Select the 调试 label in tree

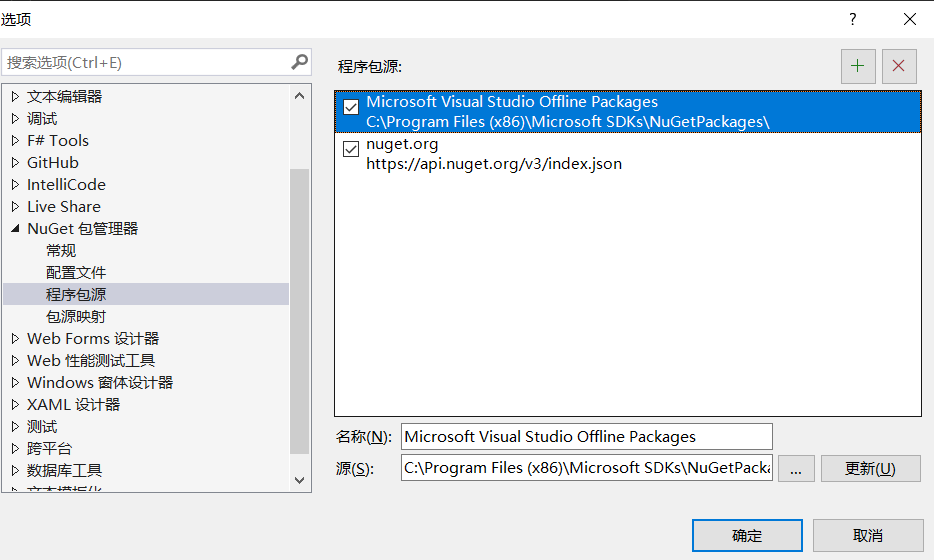[x=42, y=119]
